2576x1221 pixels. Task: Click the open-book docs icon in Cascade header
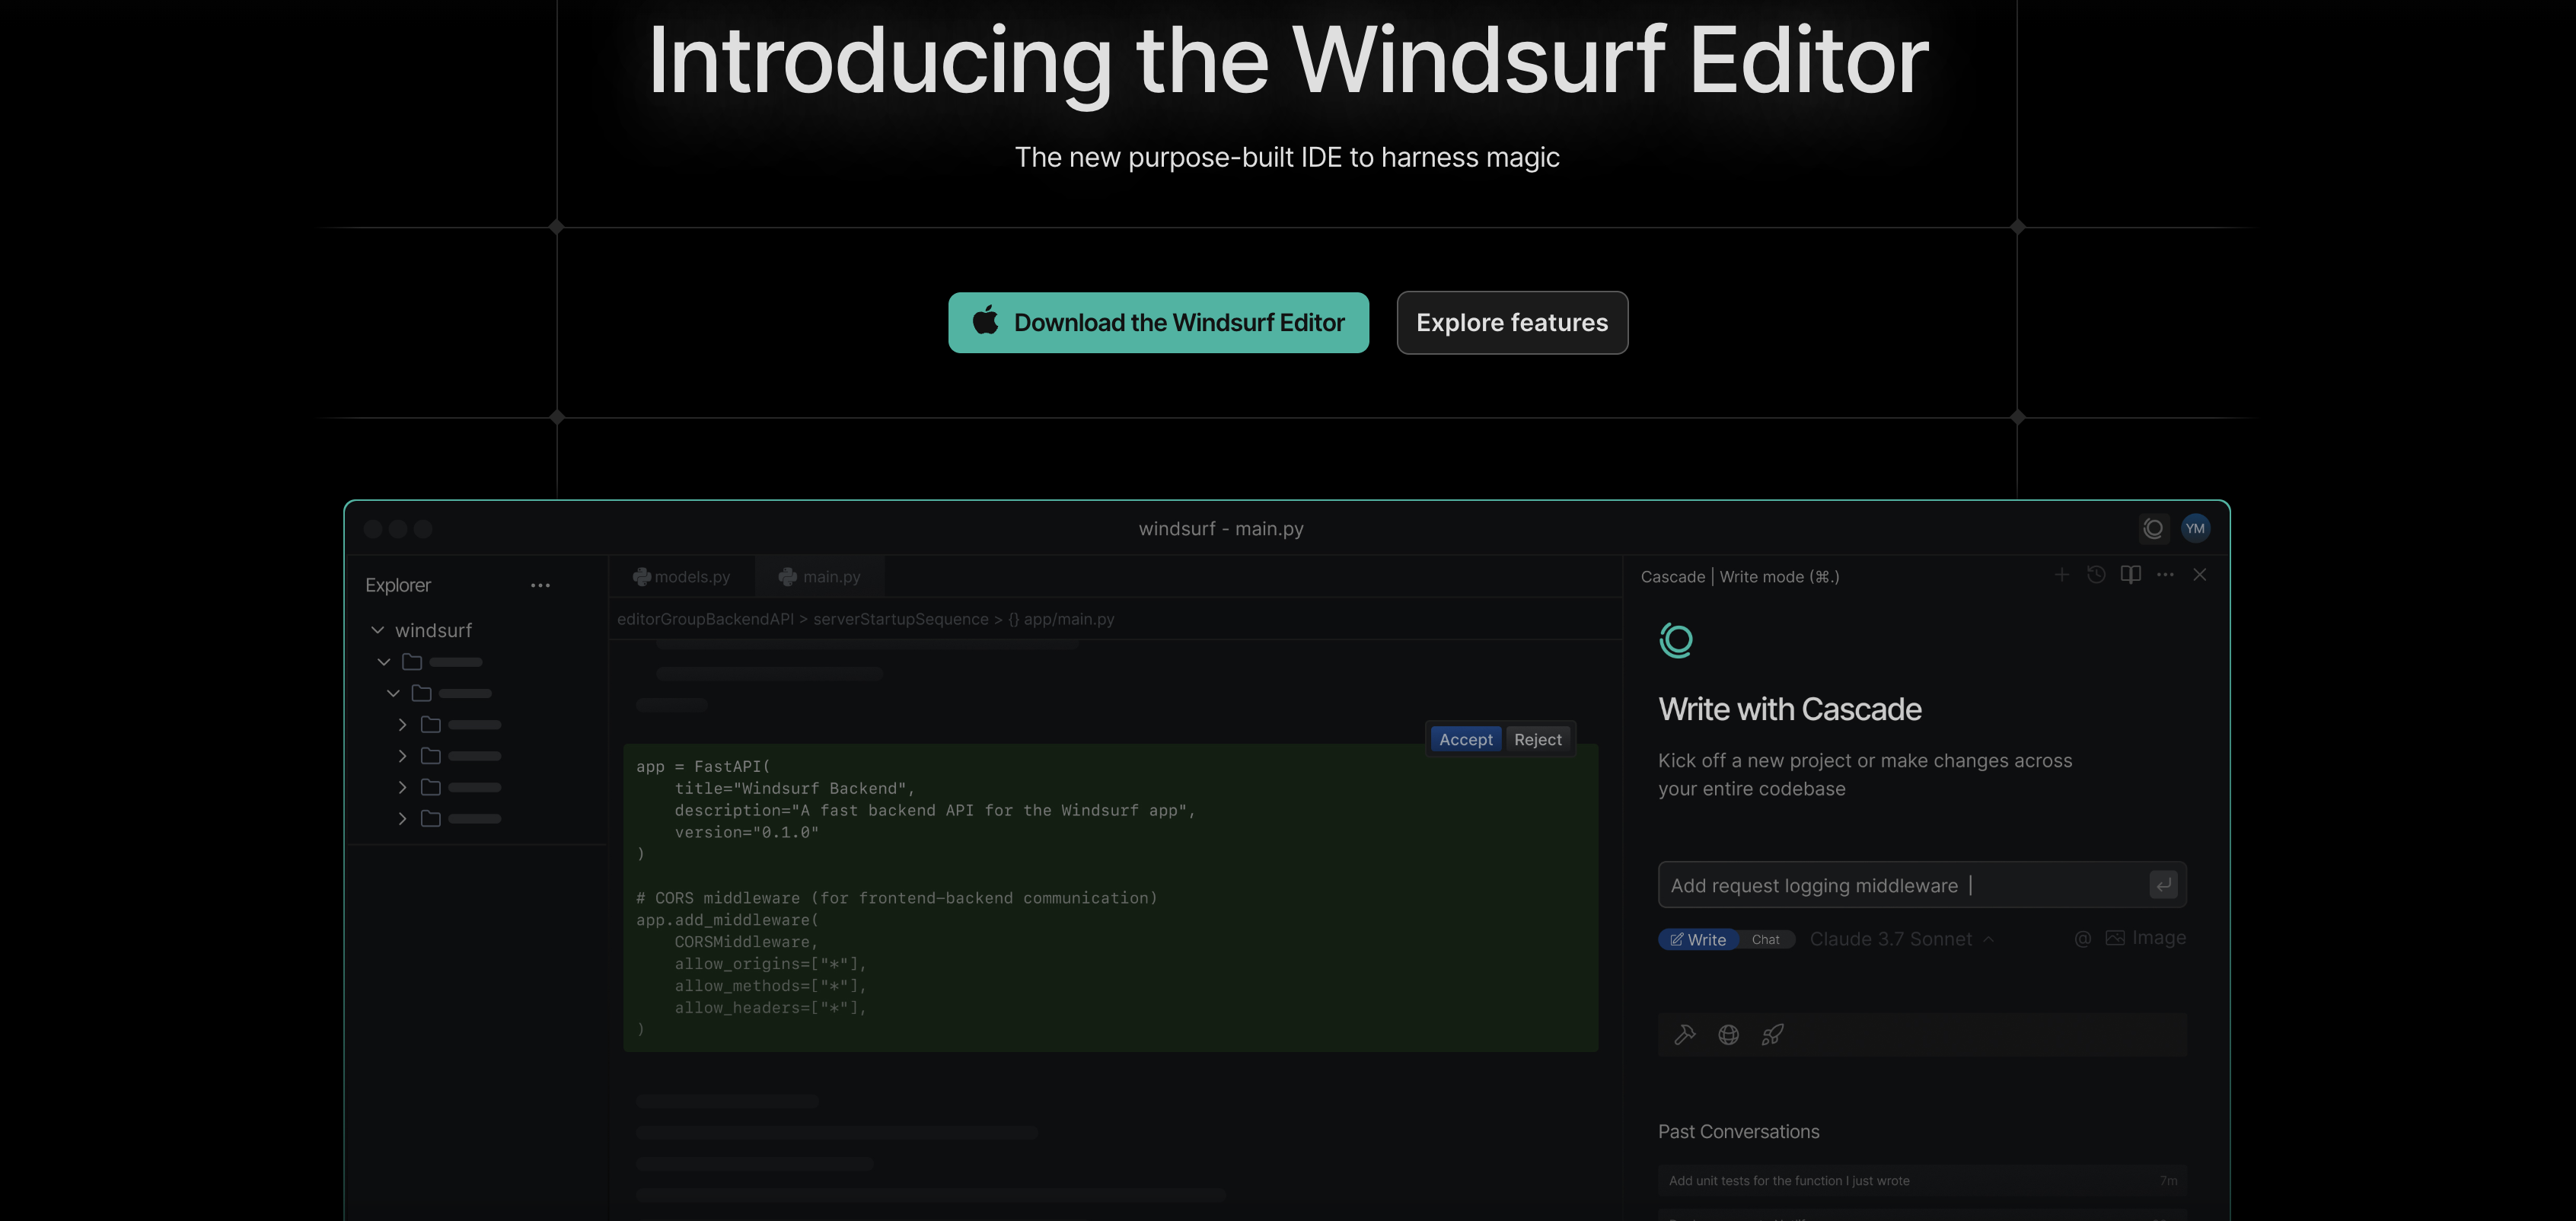tap(2130, 575)
